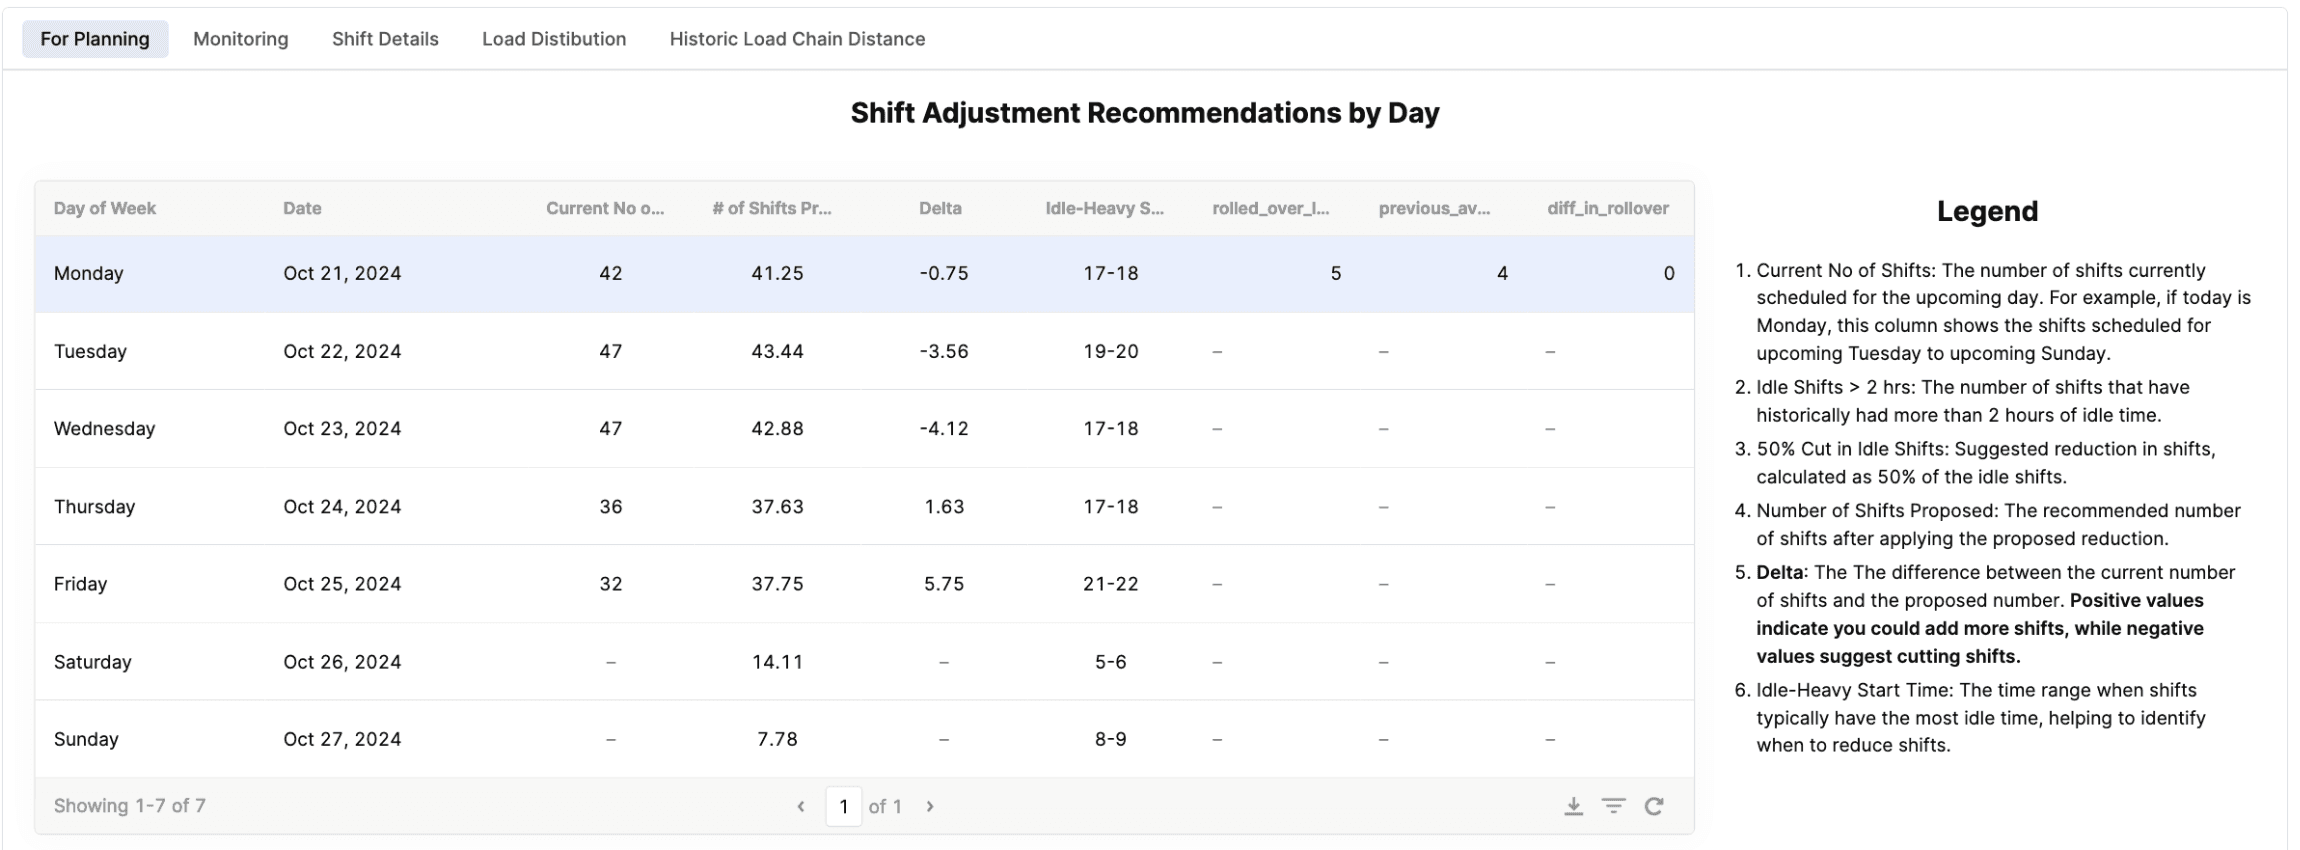Select the Sunday Oct 27 row
This screenshot has width=2300, height=850.
coord(864,739)
